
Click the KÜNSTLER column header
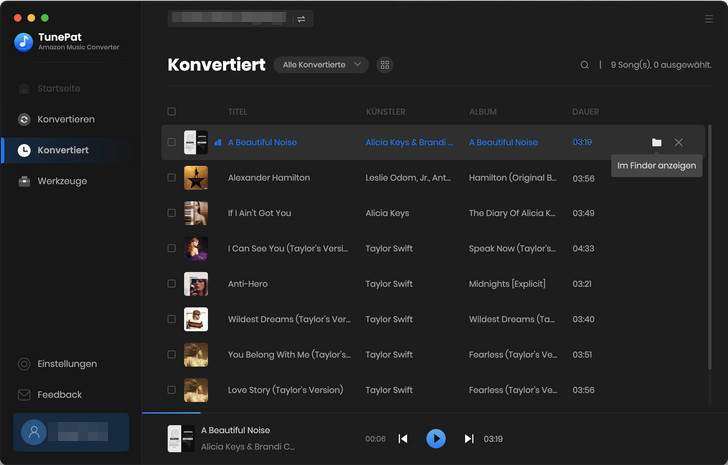pos(385,112)
